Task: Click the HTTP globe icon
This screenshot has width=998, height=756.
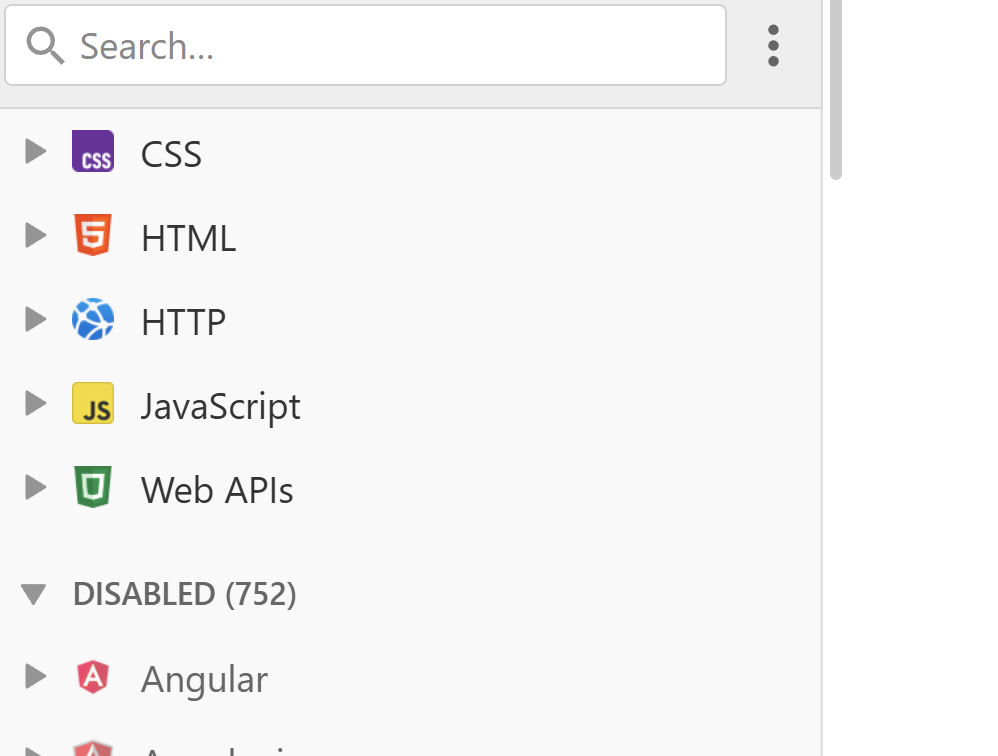Action: click(x=93, y=319)
